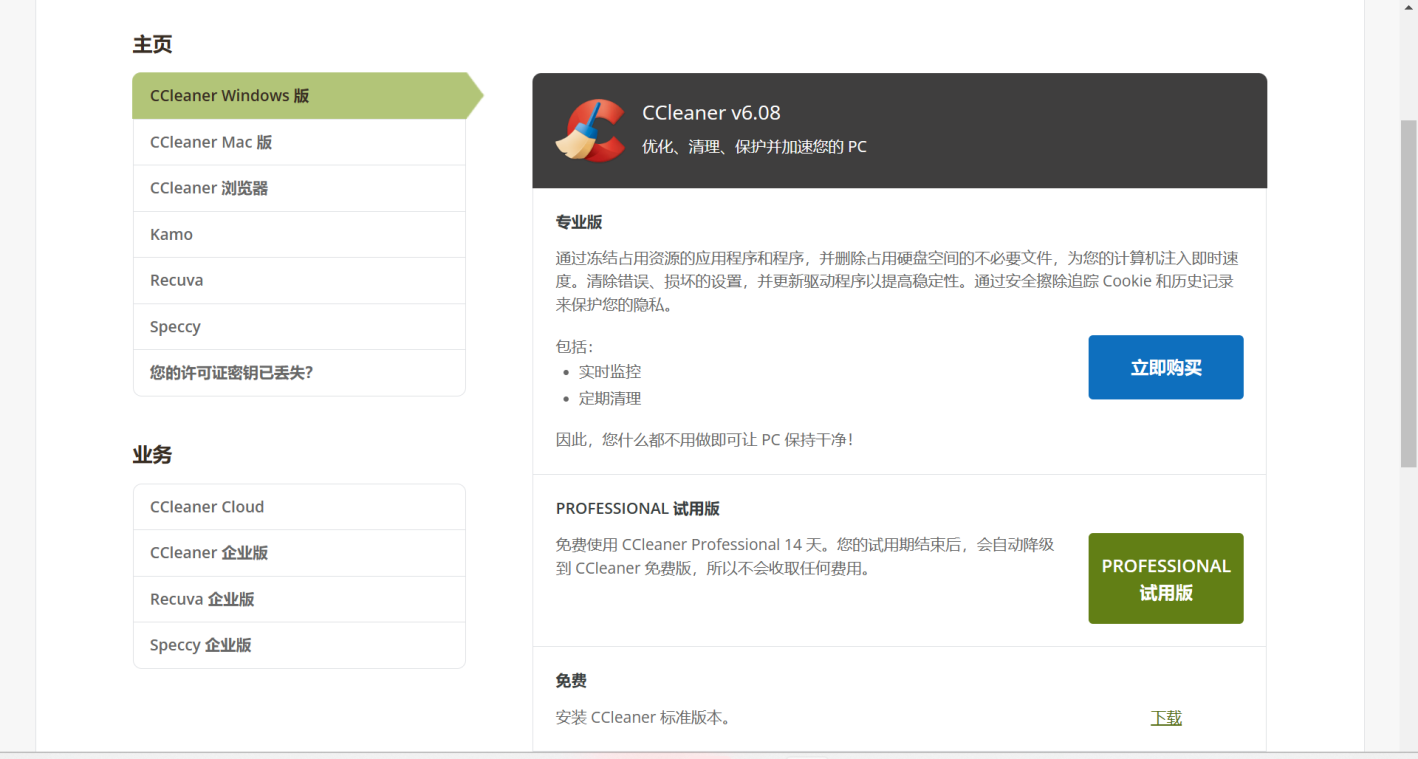View the Recuva product page
This screenshot has width=1418, height=759.
(x=176, y=280)
